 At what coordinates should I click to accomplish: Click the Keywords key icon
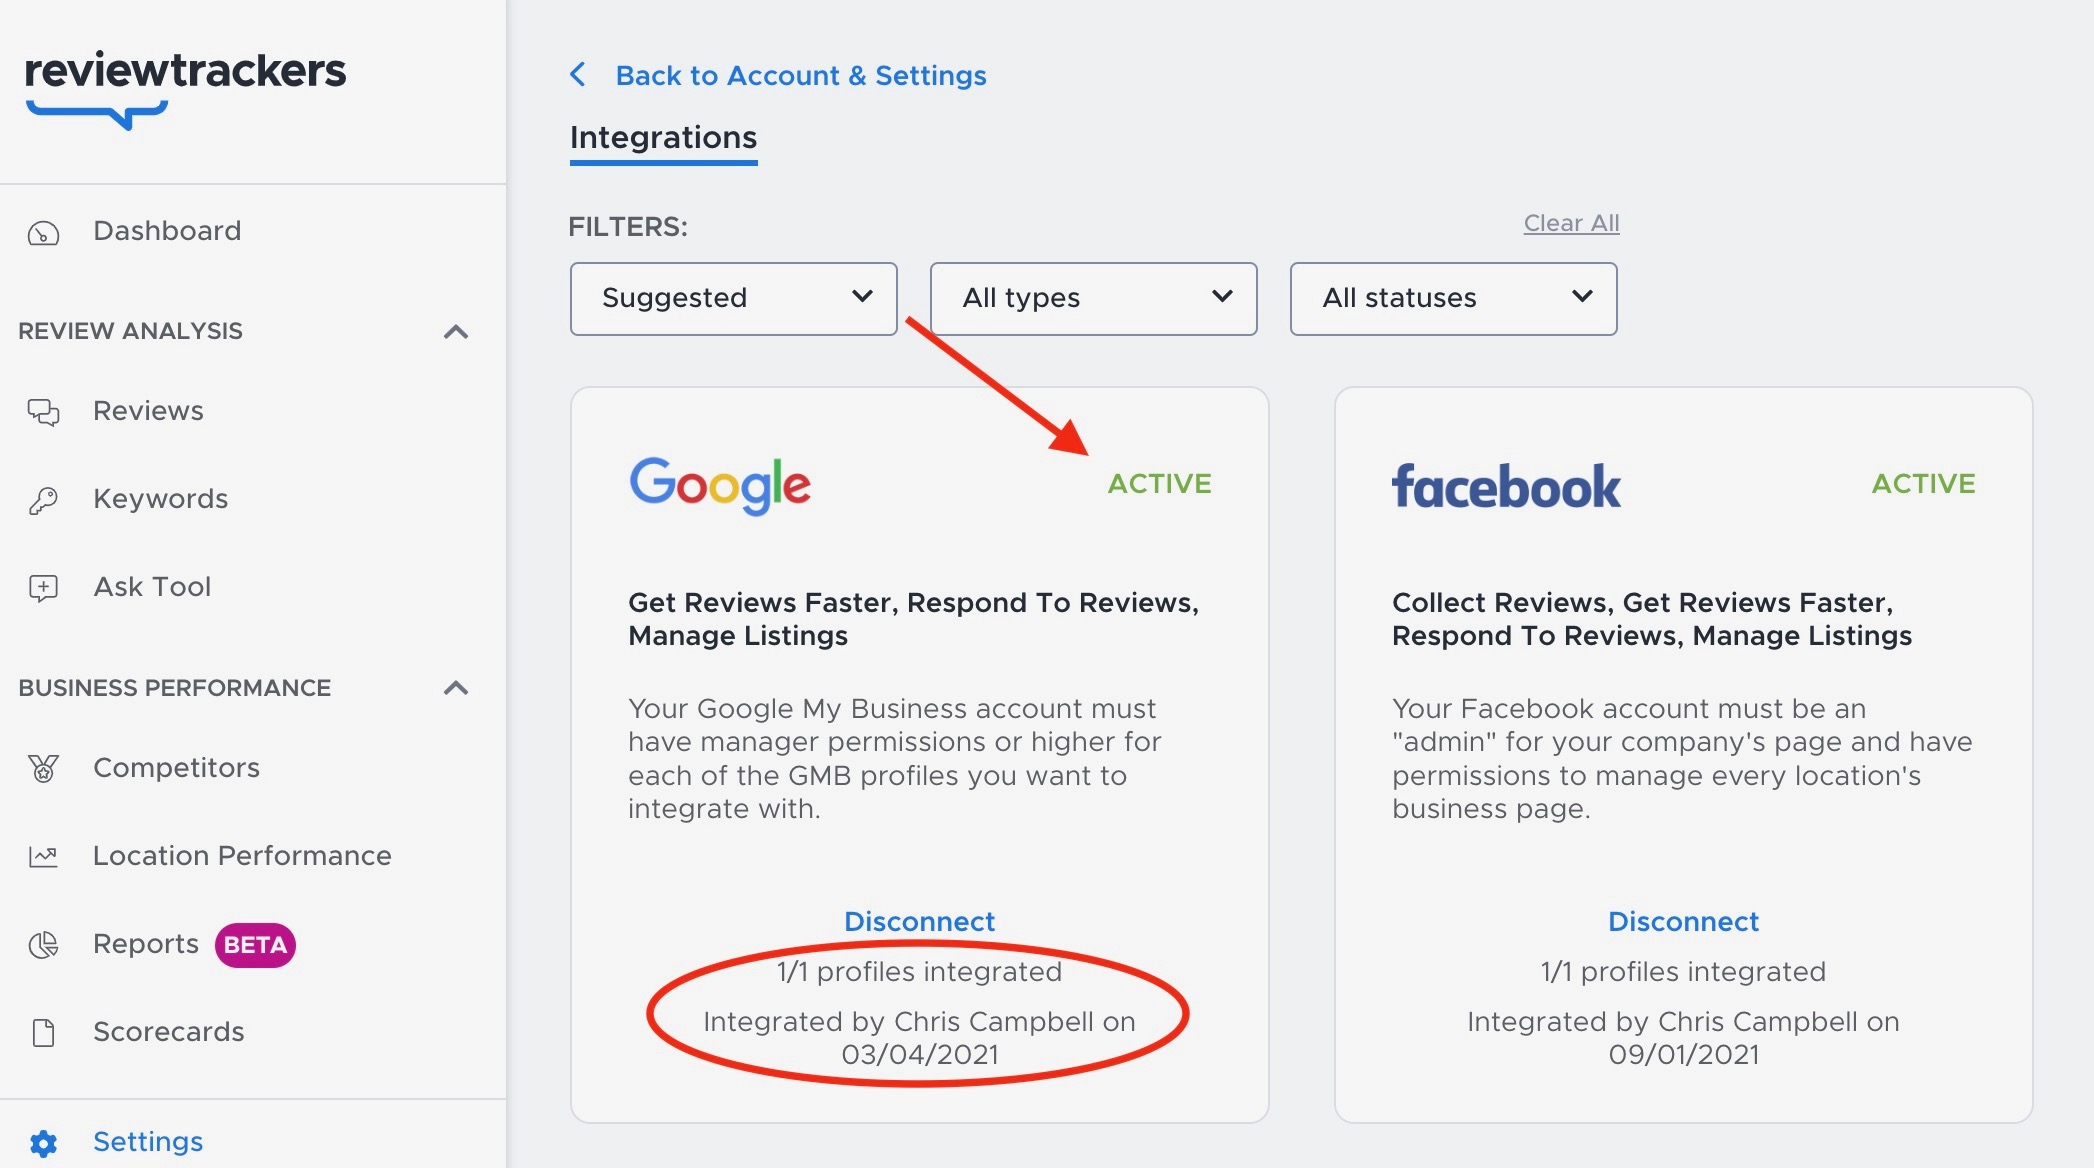click(x=43, y=500)
